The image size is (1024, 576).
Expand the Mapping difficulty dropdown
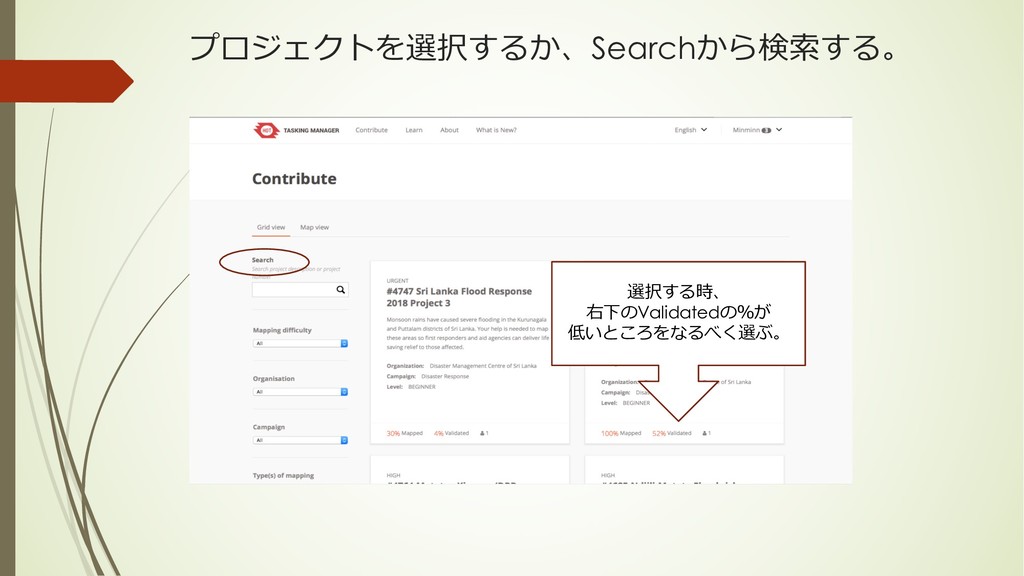pos(300,344)
